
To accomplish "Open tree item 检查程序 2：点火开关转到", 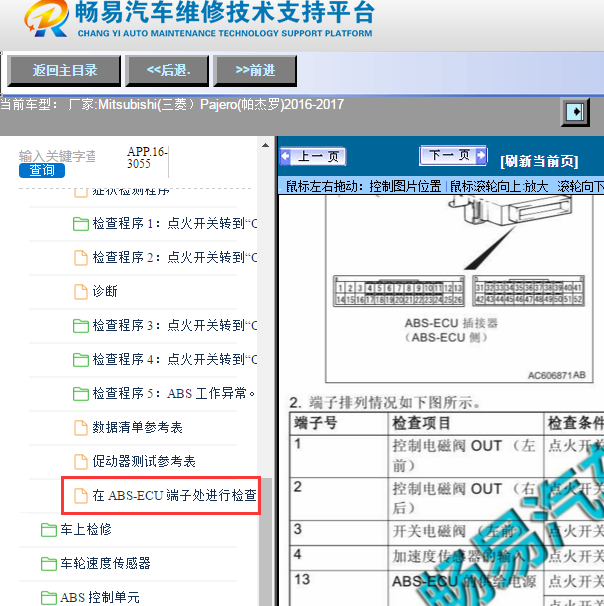I will (x=175, y=257).
